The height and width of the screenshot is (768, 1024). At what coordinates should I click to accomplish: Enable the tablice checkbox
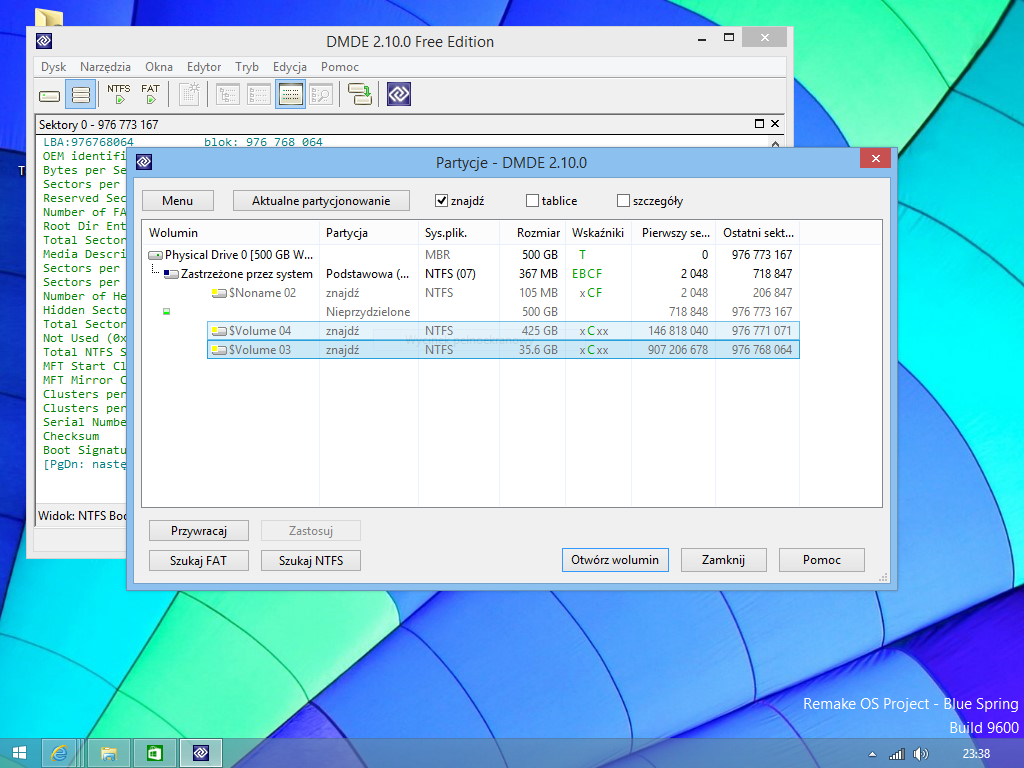(x=532, y=200)
